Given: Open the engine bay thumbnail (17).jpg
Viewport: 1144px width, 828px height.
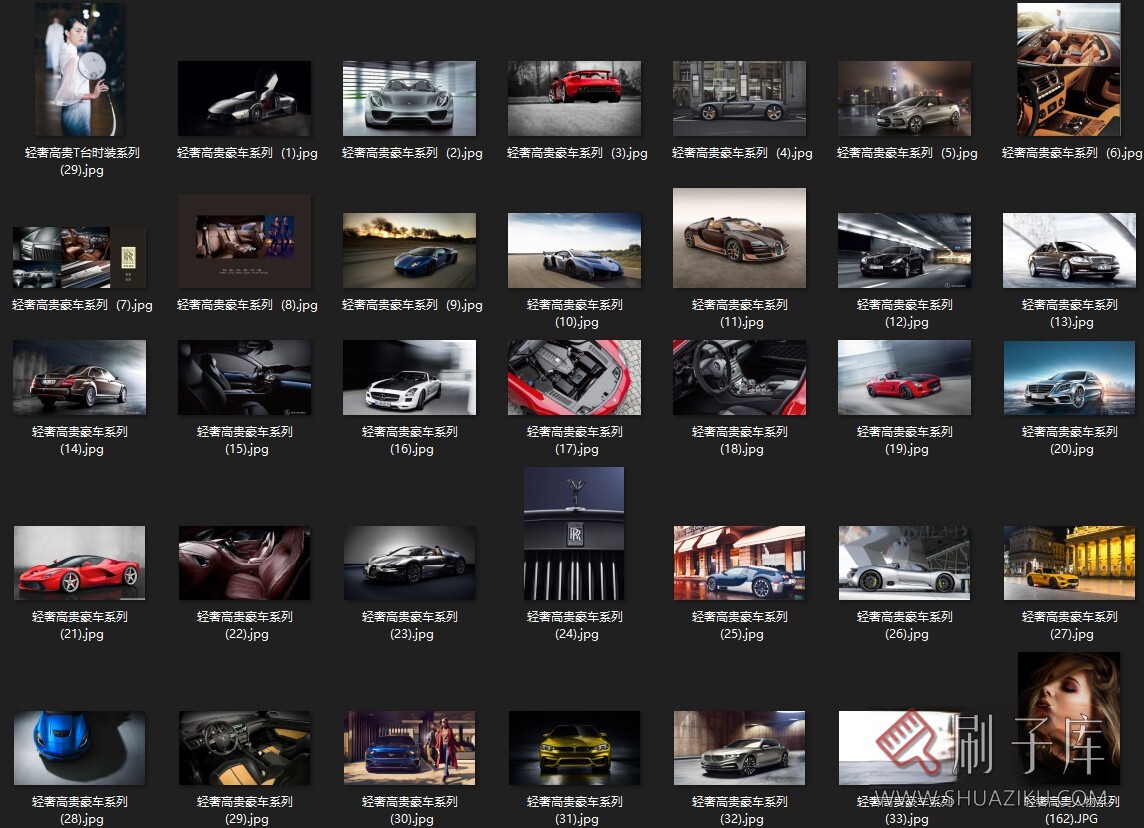Looking at the screenshot, I should click(574, 377).
